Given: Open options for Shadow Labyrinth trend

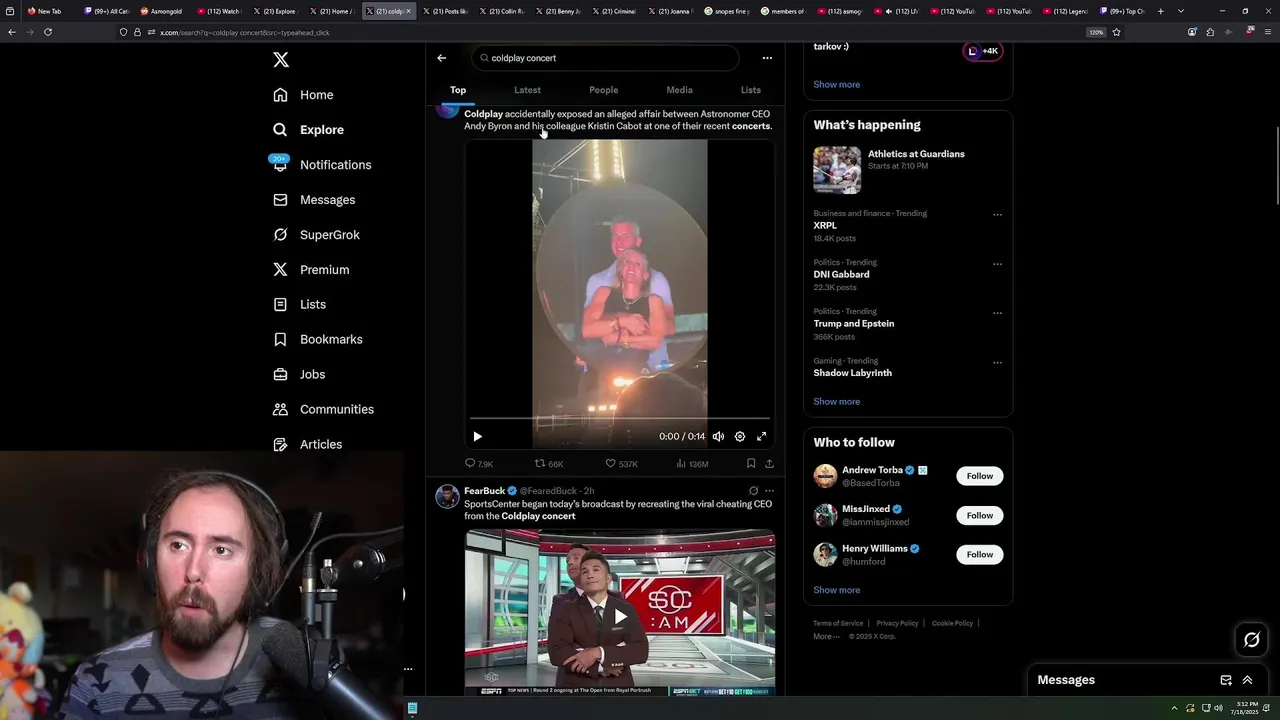Looking at the screenshot, I should (x=997, y=362).
